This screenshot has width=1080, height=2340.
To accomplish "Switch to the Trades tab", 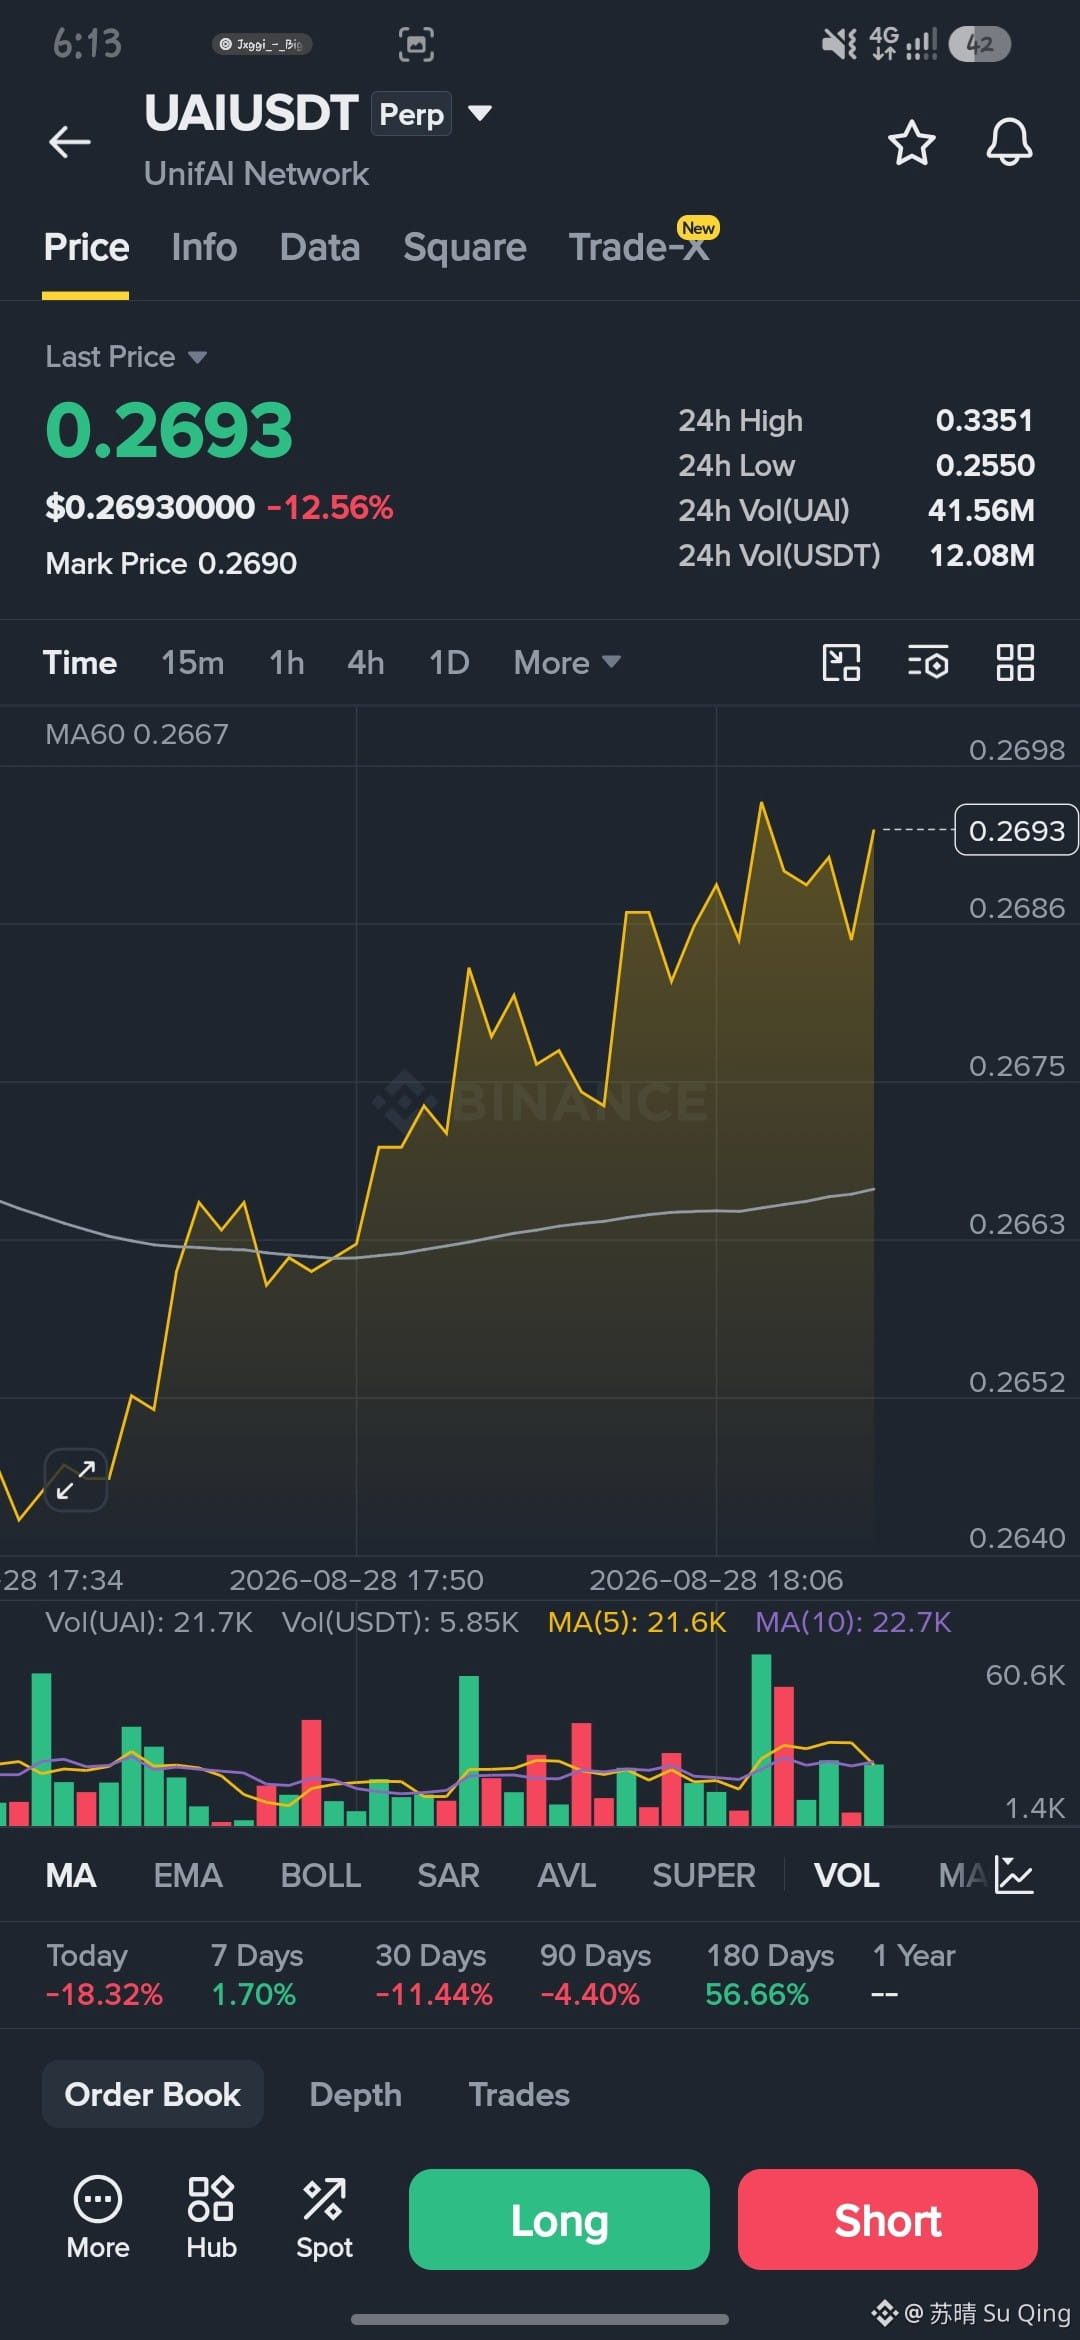I will 519,2094.
